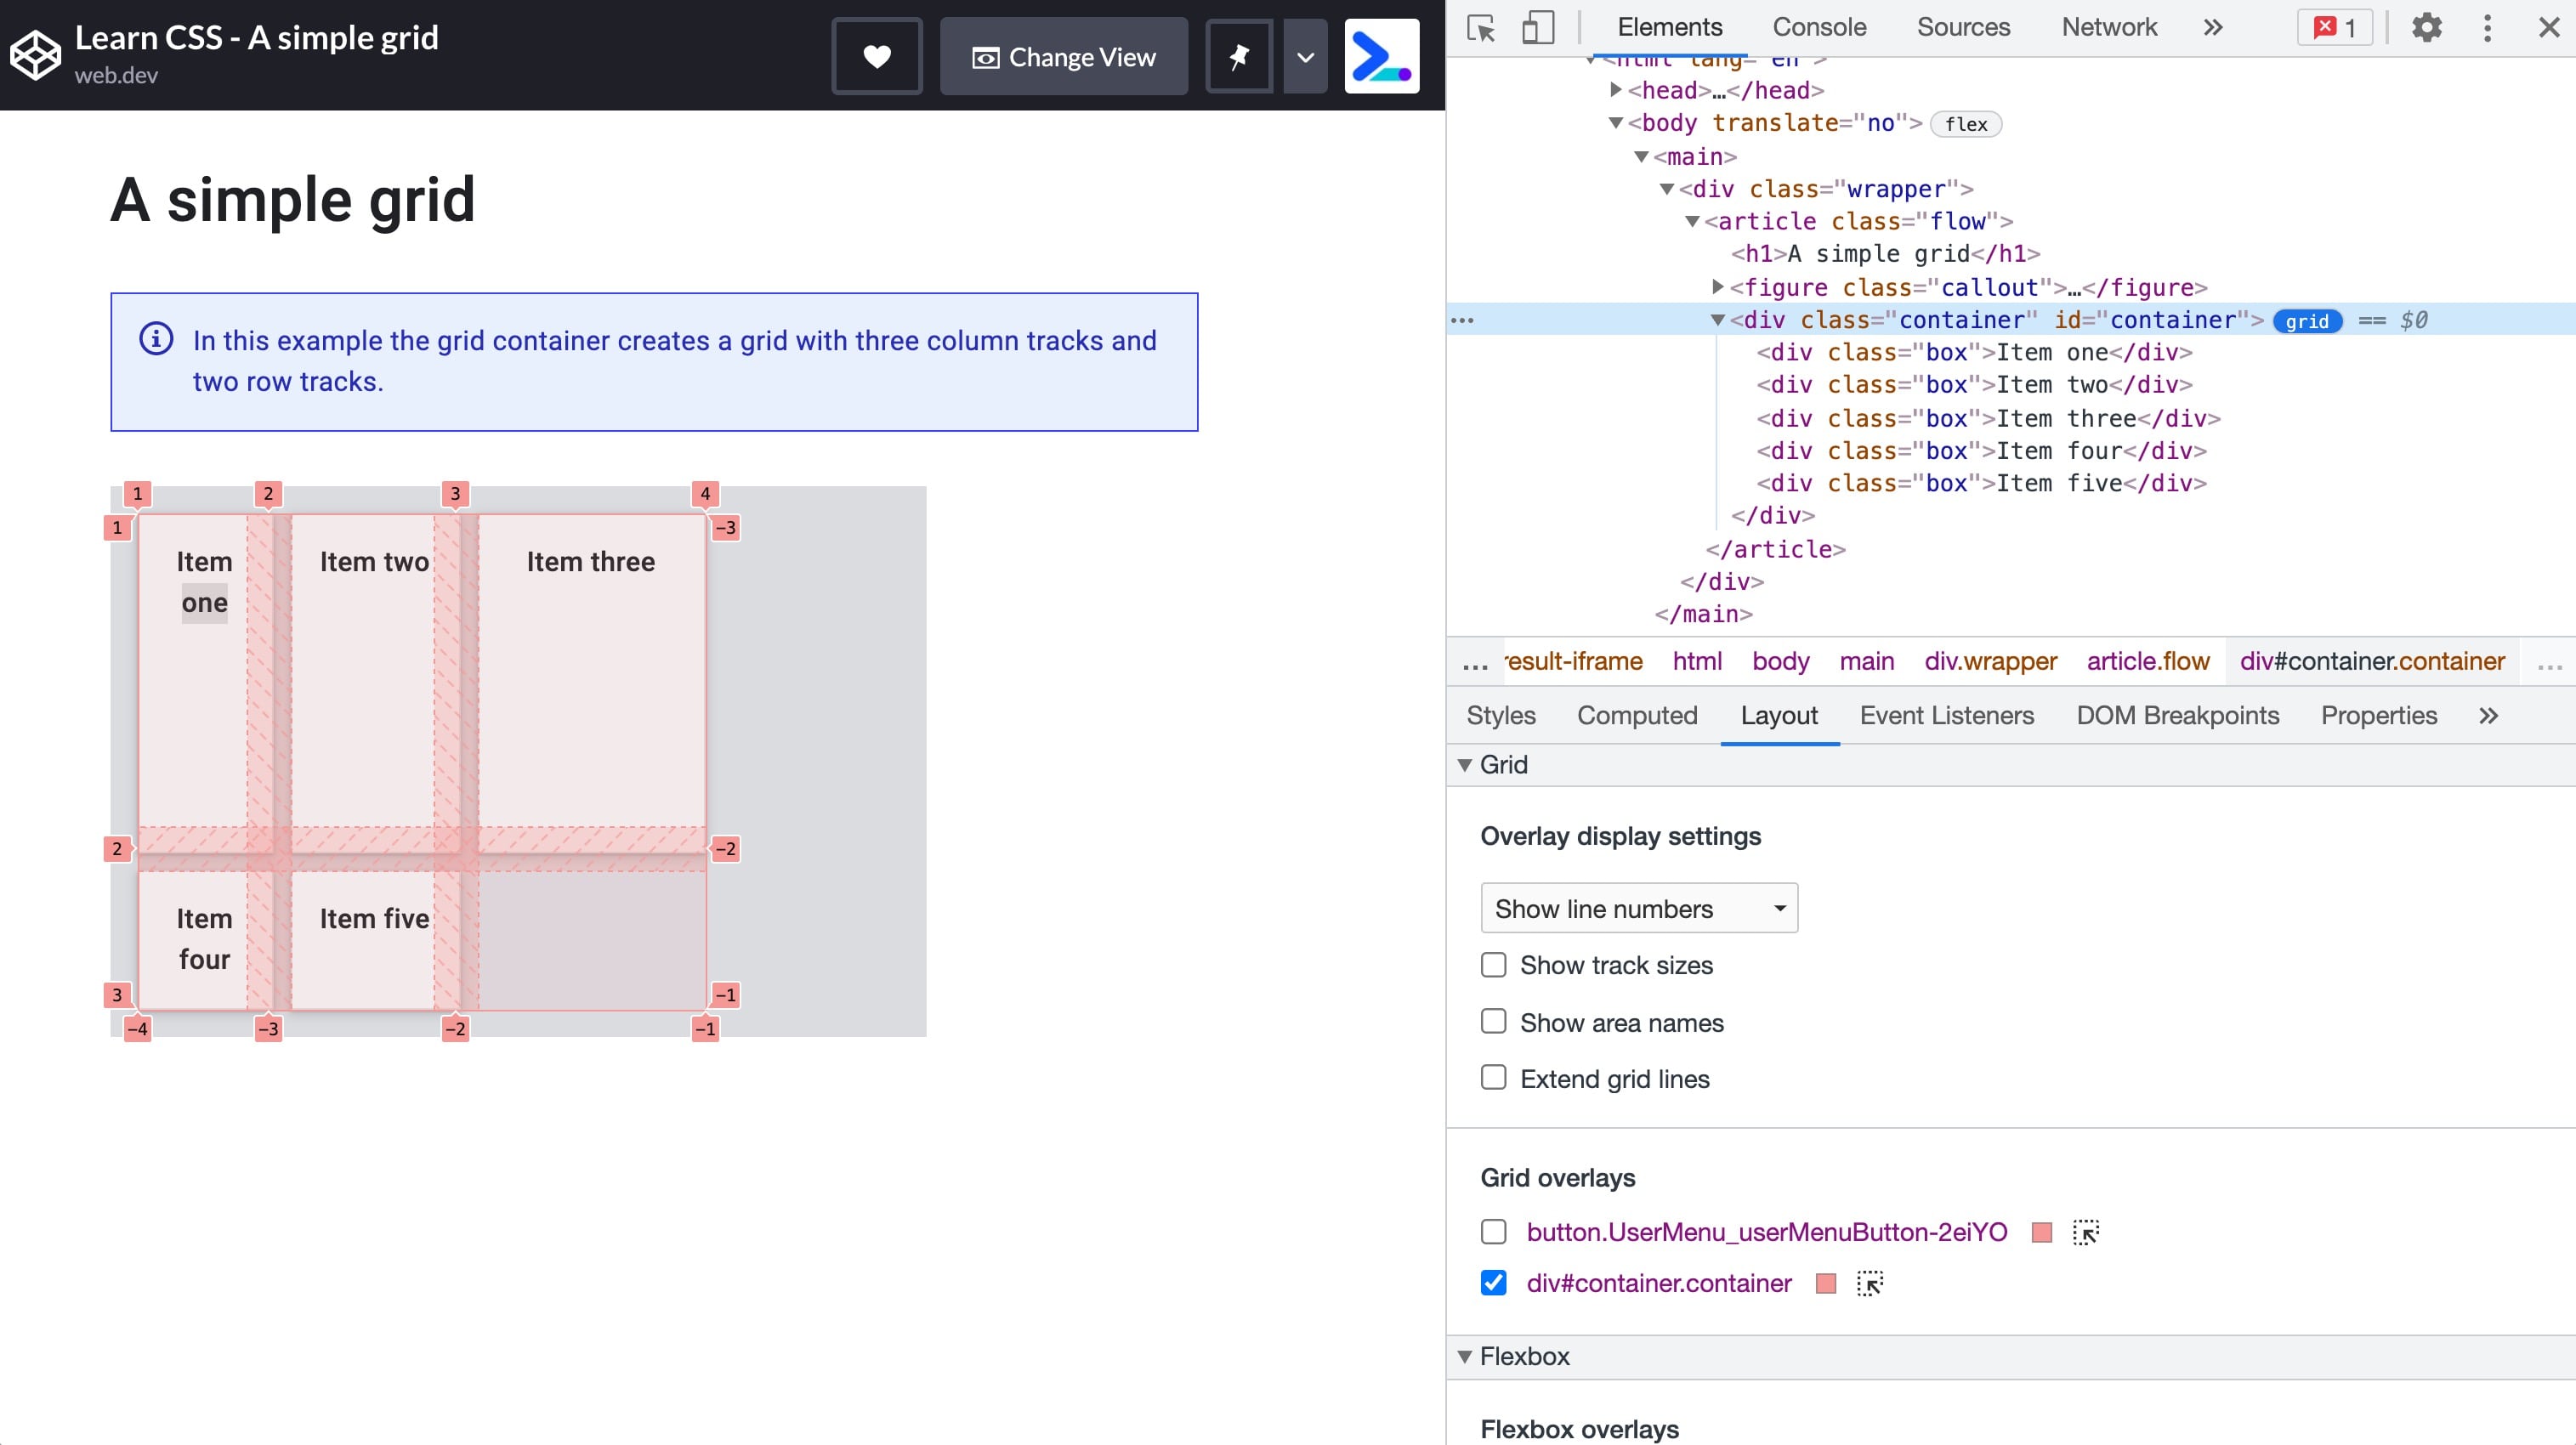The image size is (2576, 1445).
Task: Toggle the Show track sizes checkbox
Action: [x=1495, y=964]
